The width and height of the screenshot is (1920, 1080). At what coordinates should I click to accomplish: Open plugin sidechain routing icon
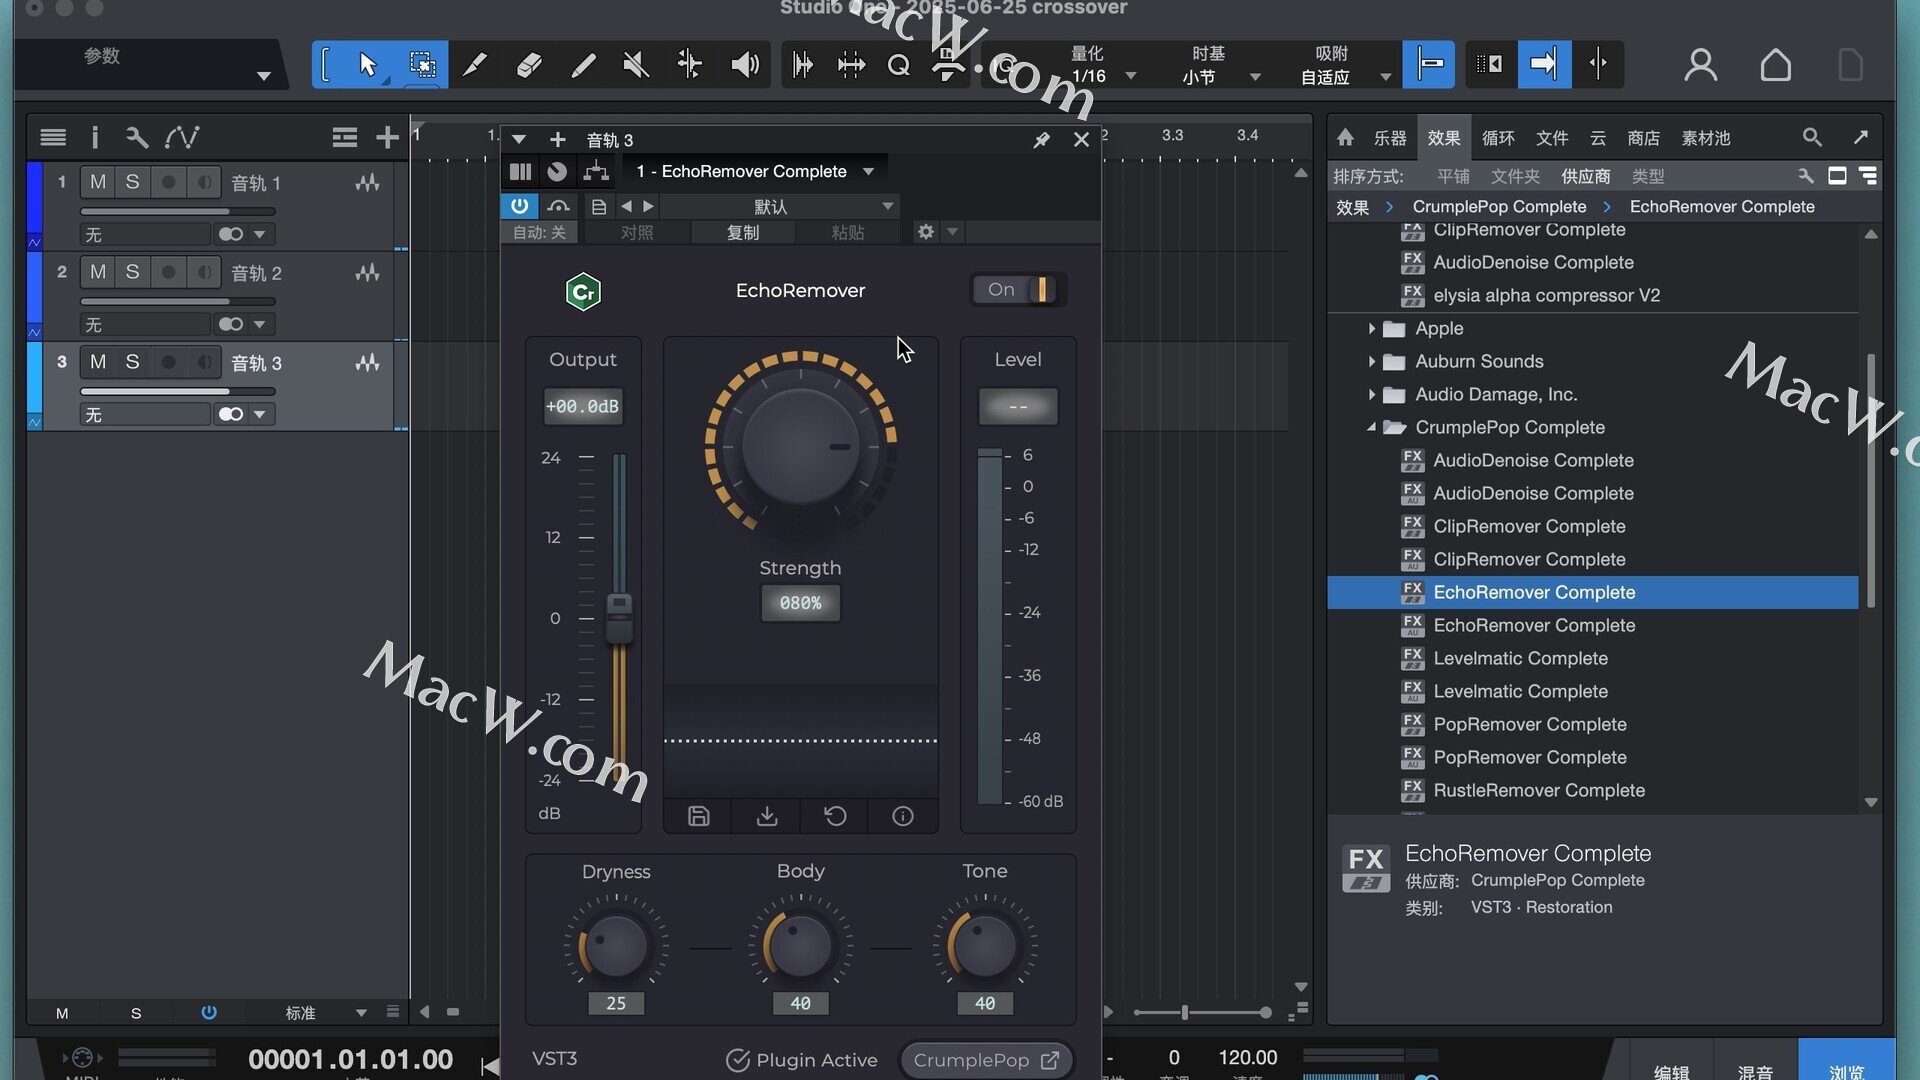click(596, 171)
